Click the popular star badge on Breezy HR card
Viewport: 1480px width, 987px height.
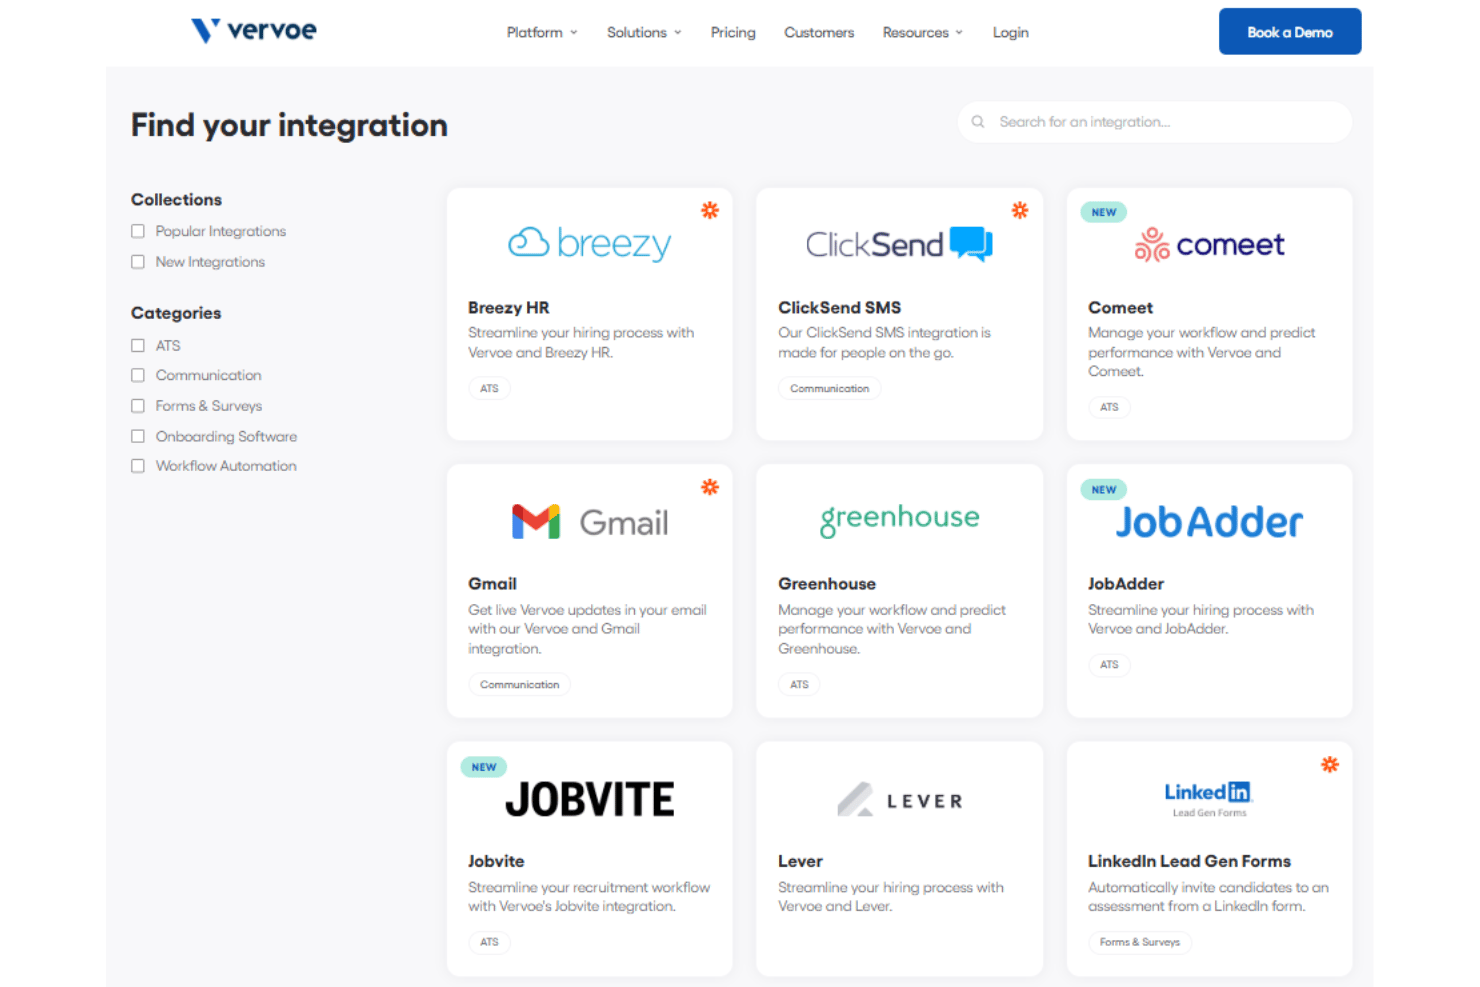point(710,210)
